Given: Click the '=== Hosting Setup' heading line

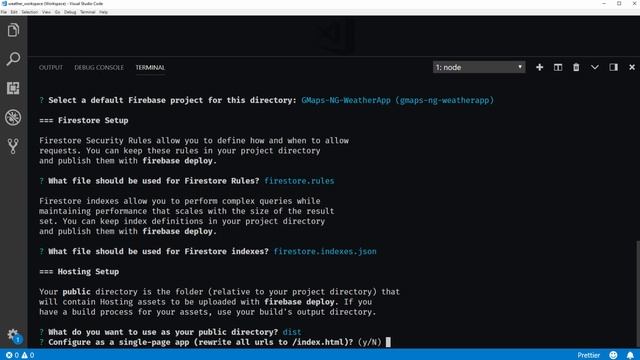Looking at the screenshot, I should click(x=79, y=271).
